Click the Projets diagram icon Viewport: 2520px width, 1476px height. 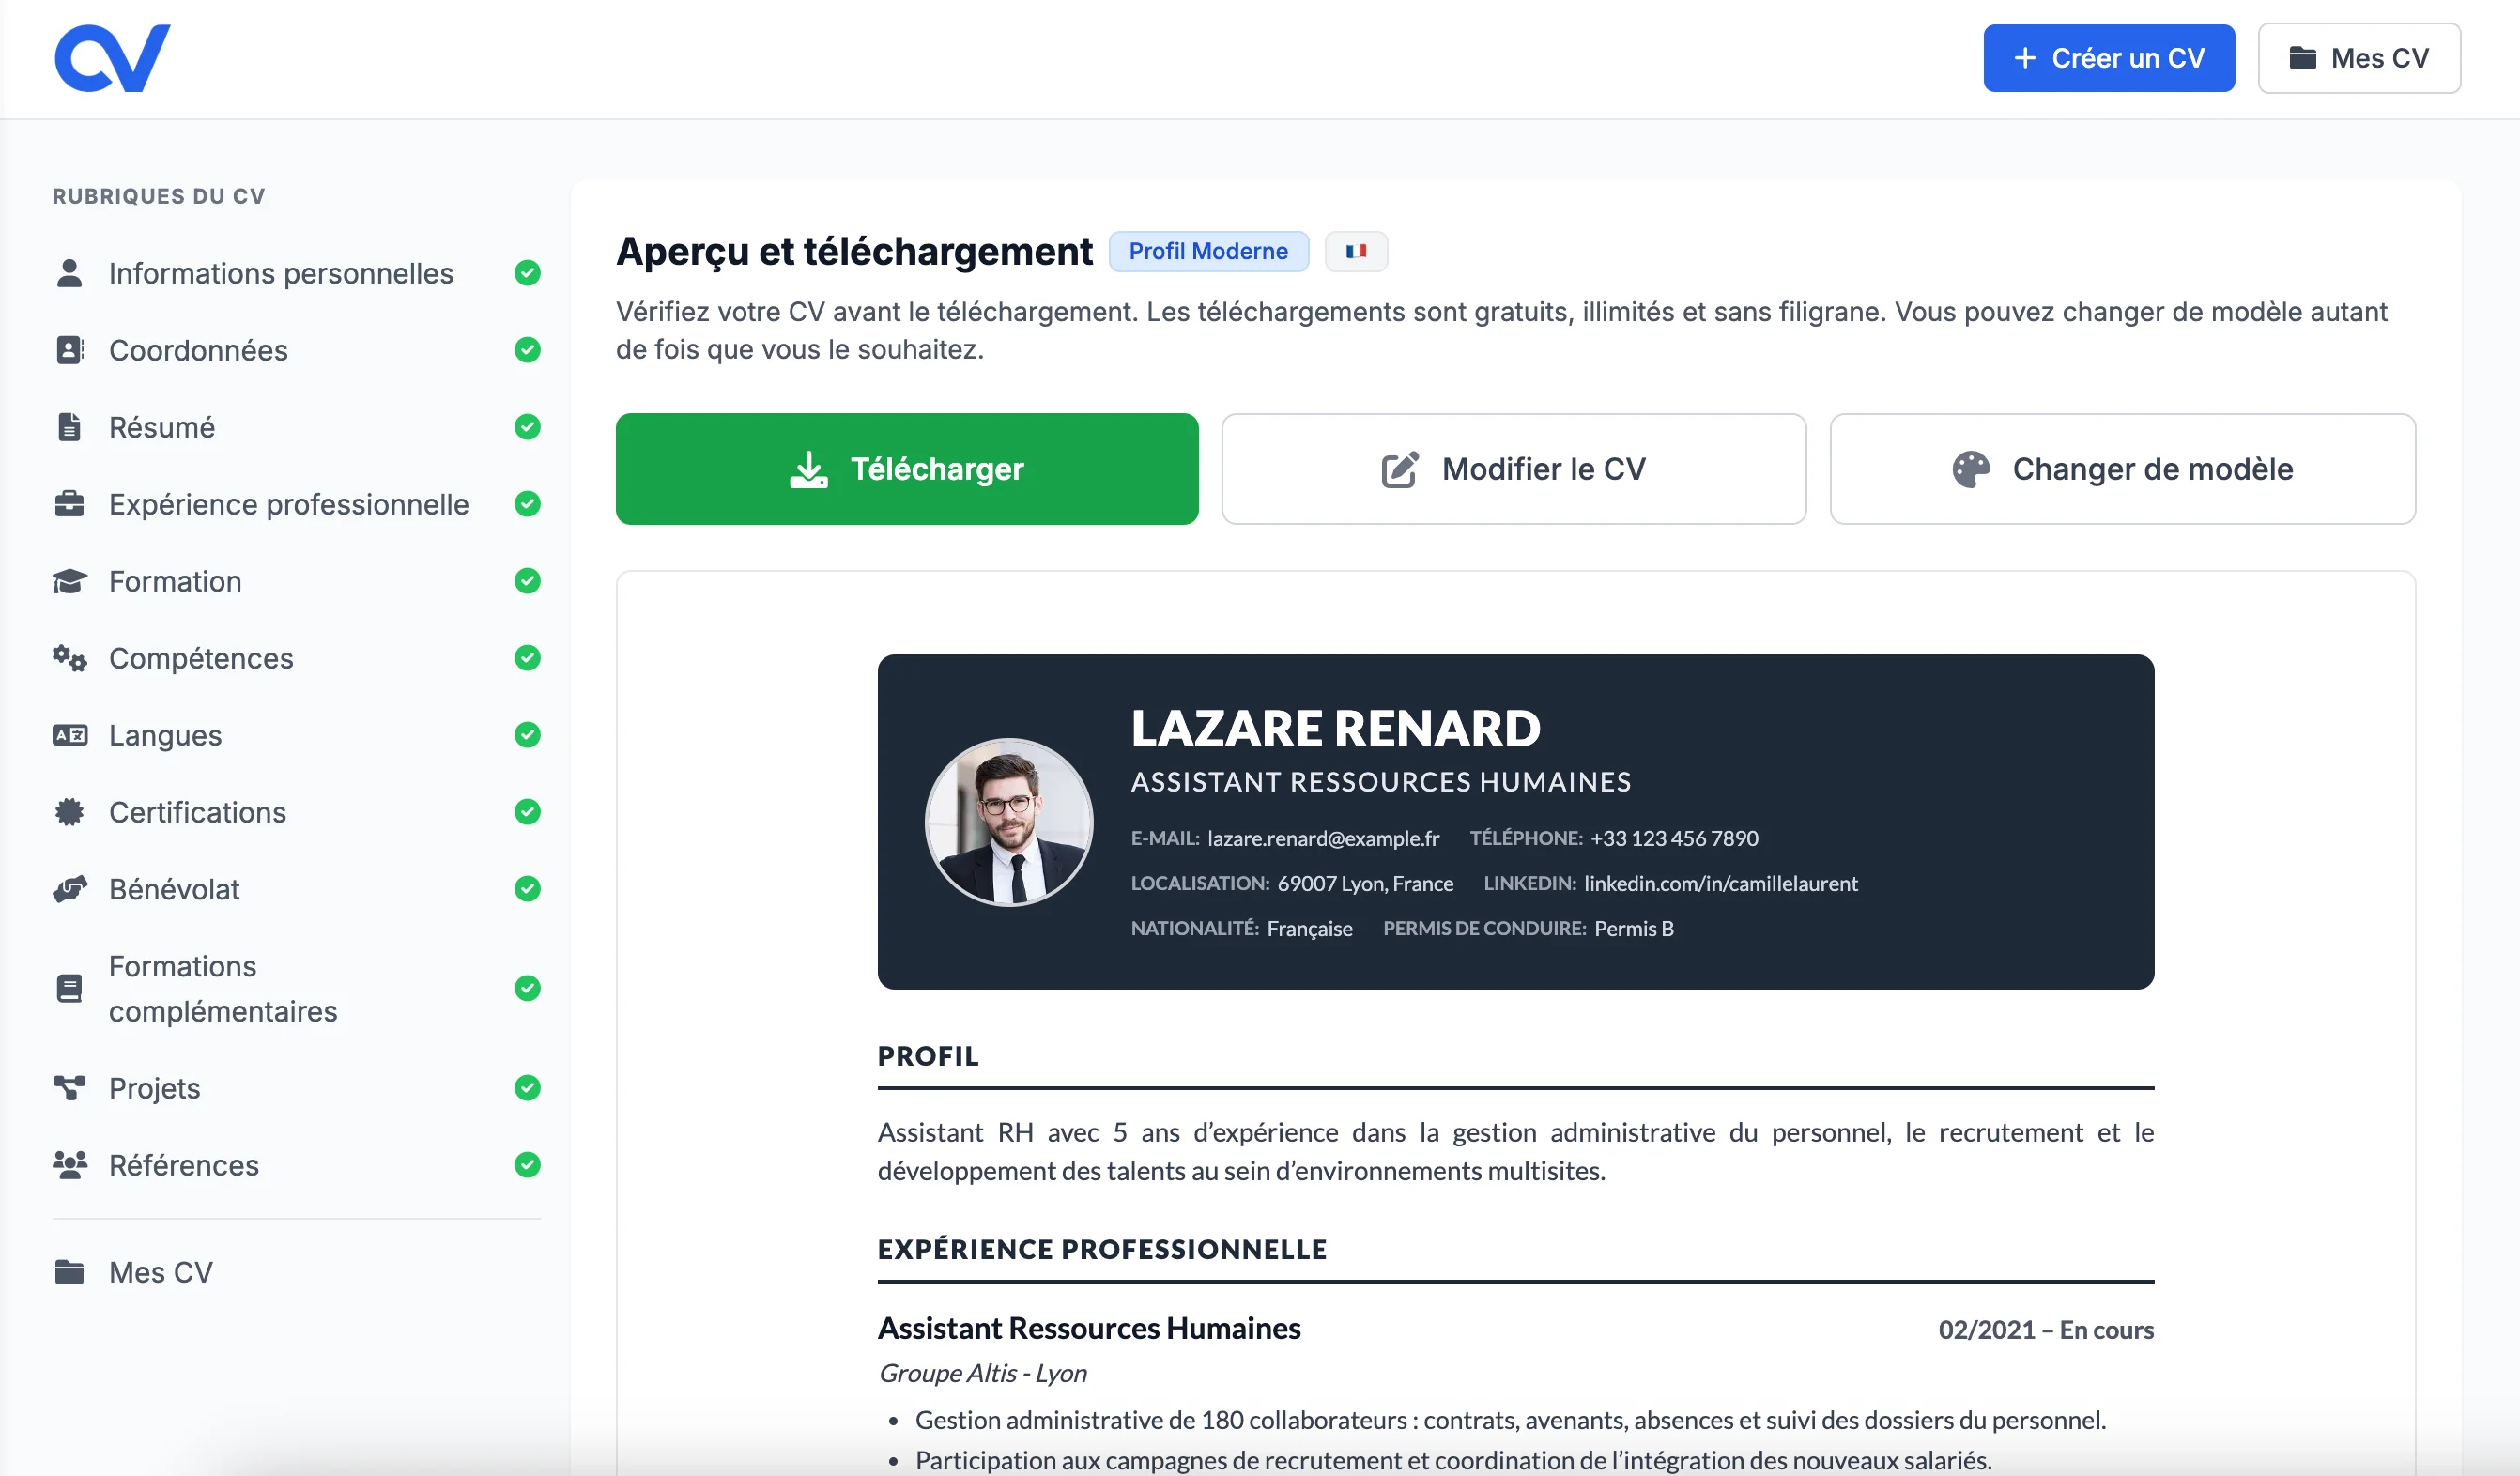[x=69, y=1088]
